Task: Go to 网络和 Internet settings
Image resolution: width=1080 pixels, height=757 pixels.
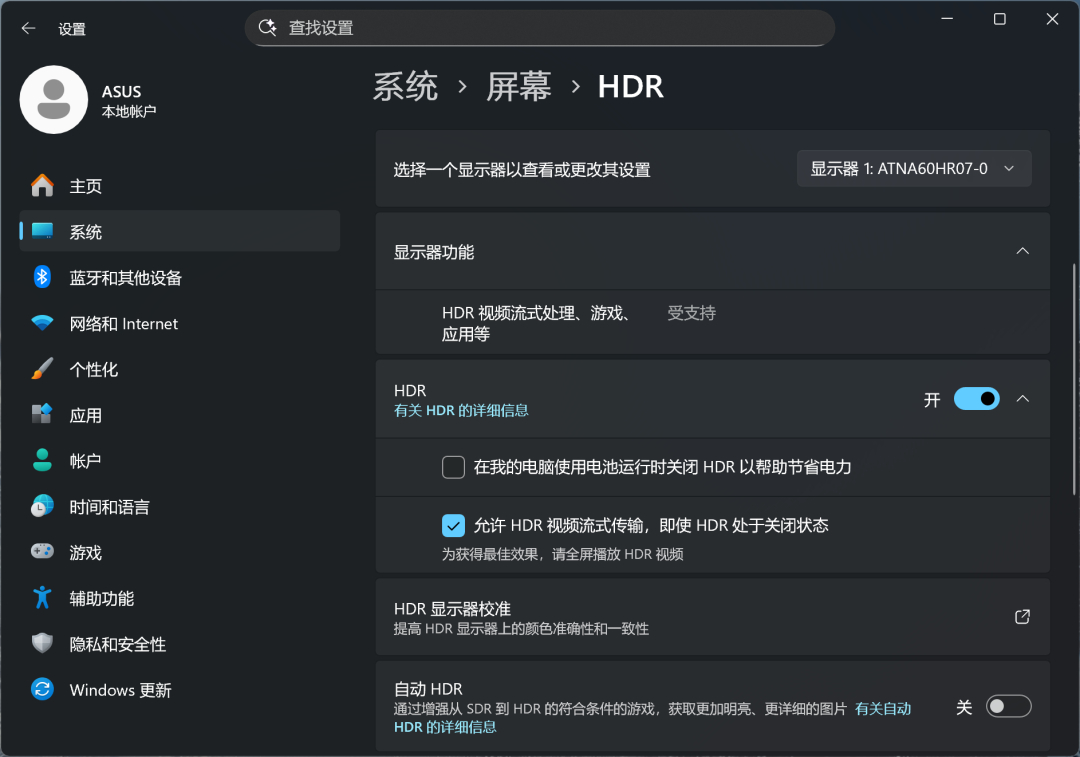Action: [x=180, y=323]
